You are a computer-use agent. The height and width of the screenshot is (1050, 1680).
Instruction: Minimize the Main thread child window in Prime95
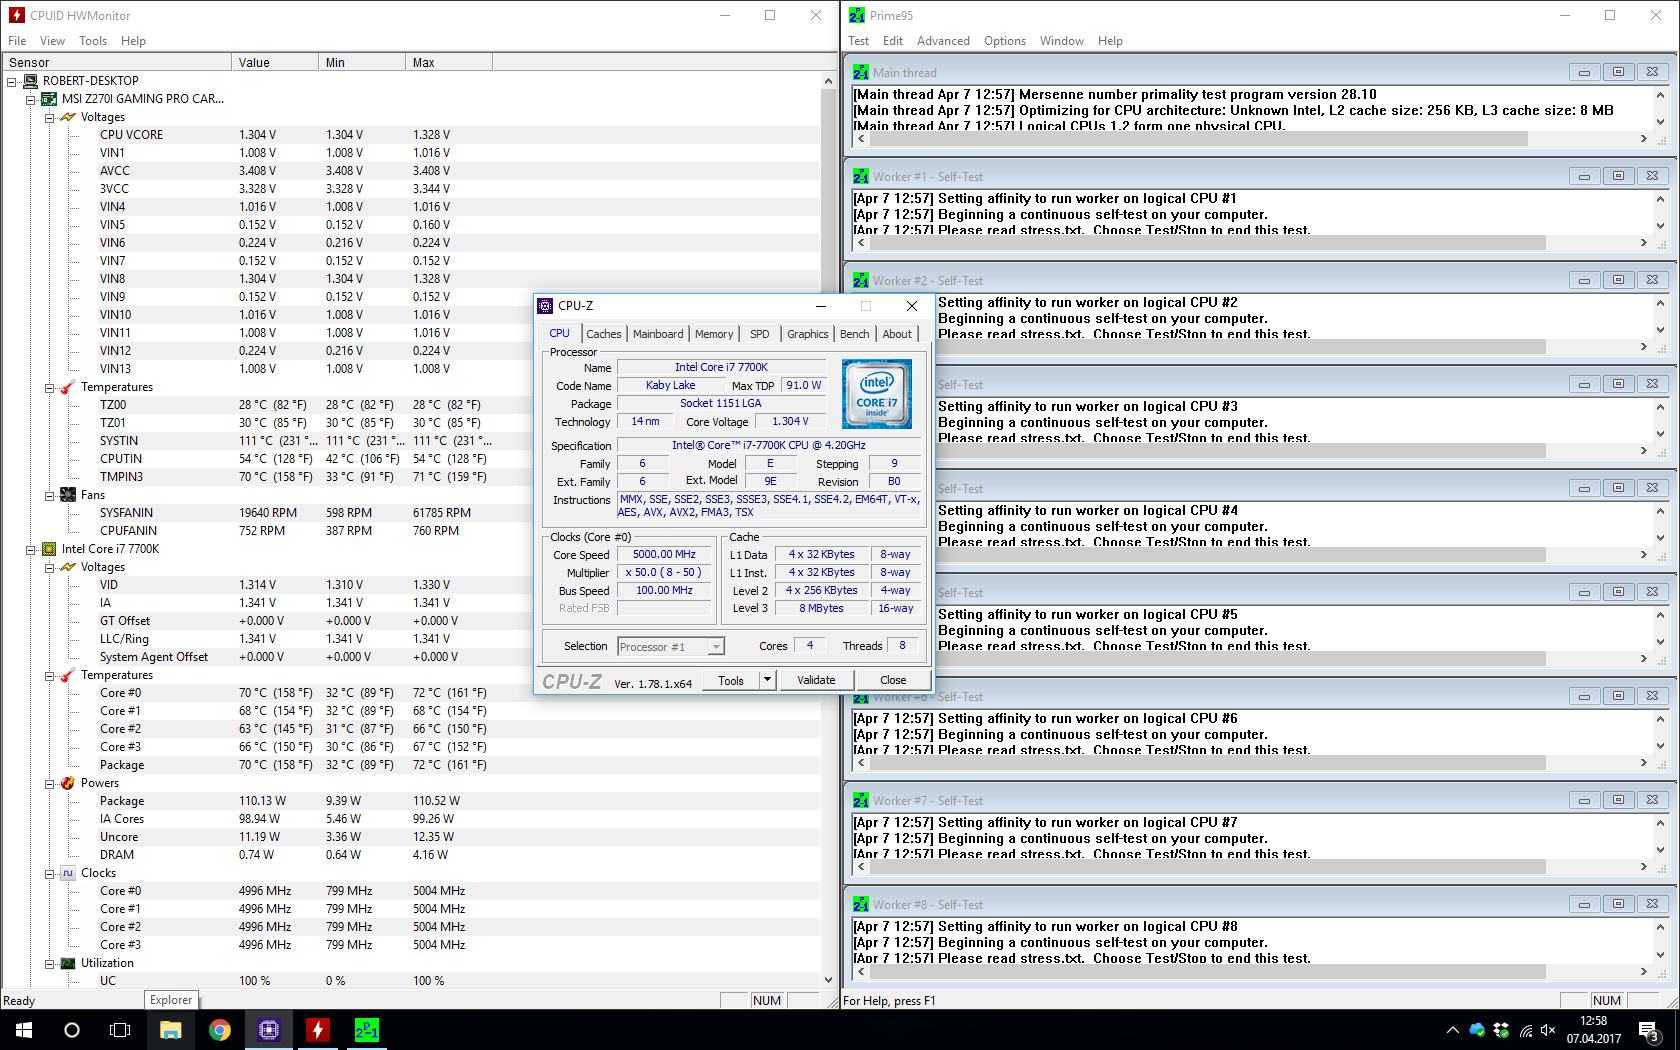pyautogui.click(x=1584, y=72)
